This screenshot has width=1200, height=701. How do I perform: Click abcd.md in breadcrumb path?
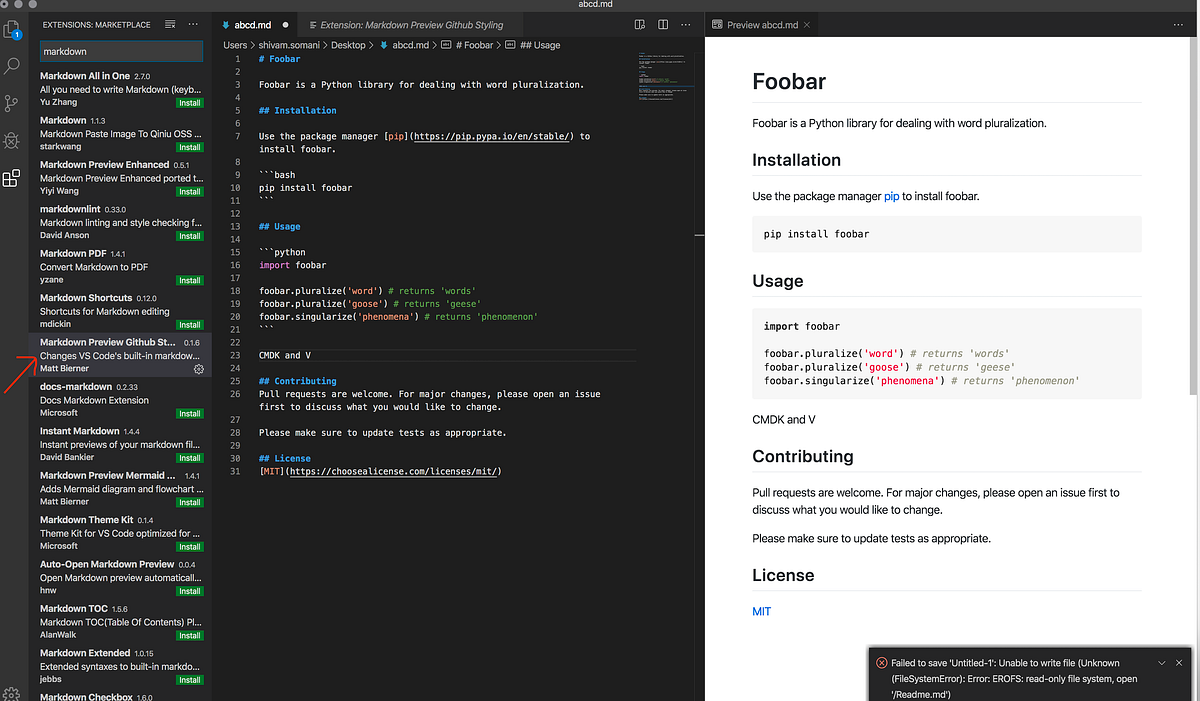click(x=410, y=45)
